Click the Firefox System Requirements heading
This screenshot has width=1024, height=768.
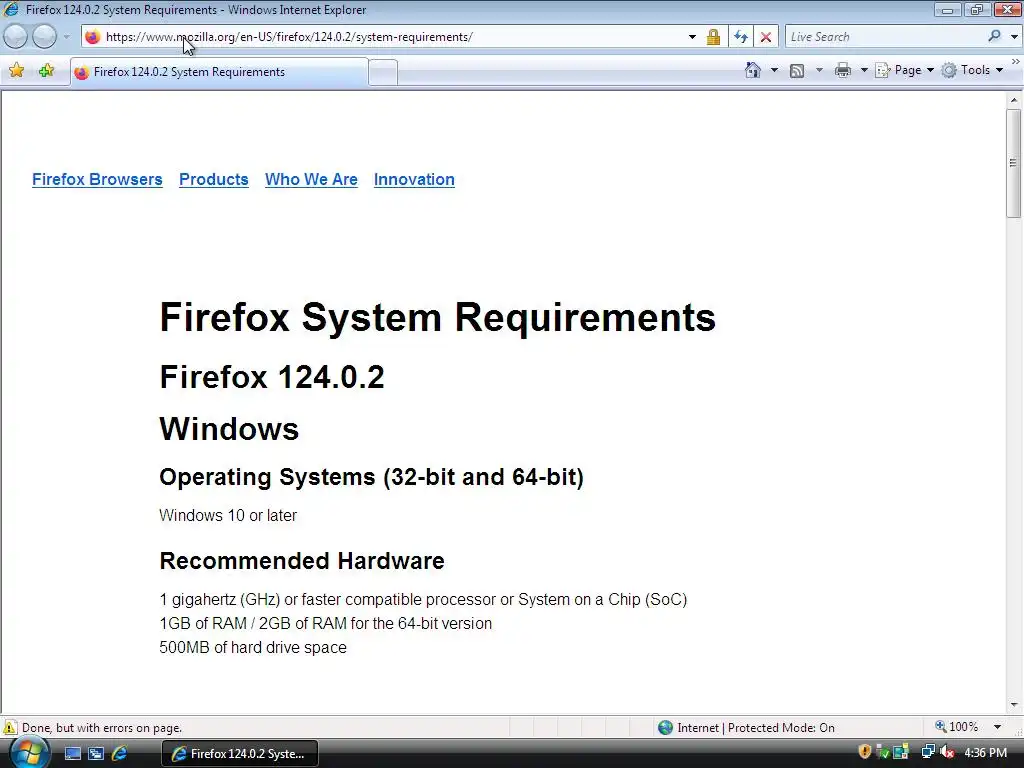point(438,318)
